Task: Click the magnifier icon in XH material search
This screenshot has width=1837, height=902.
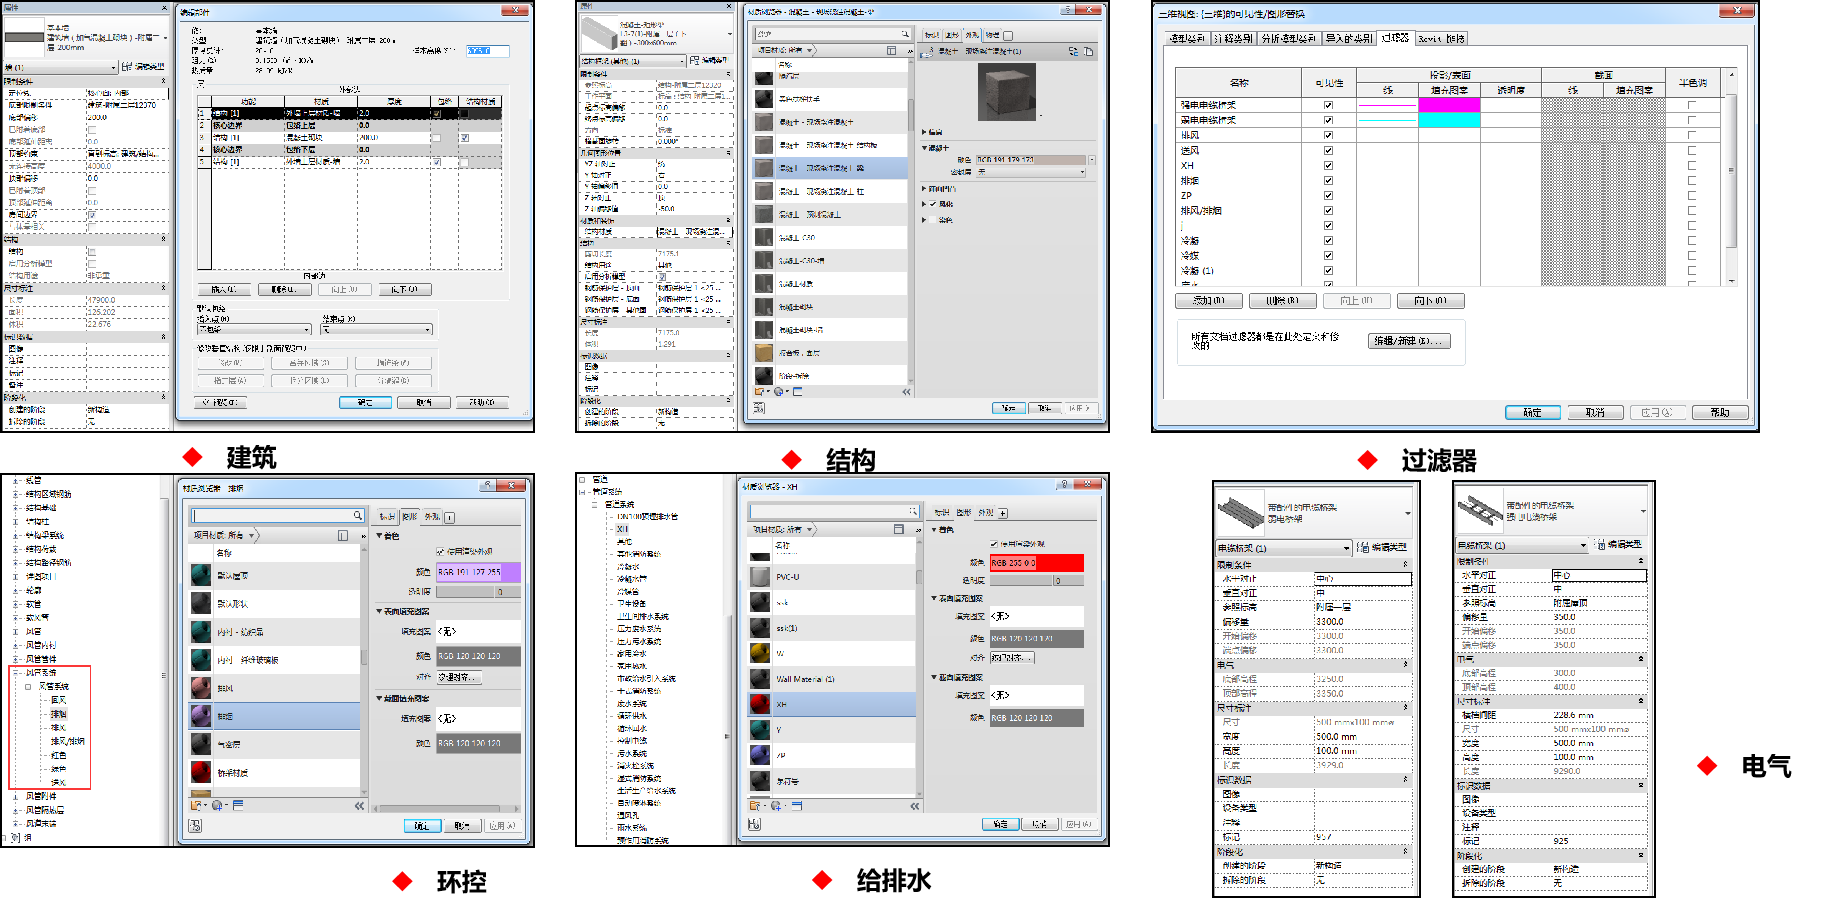Action: point(912,511)
